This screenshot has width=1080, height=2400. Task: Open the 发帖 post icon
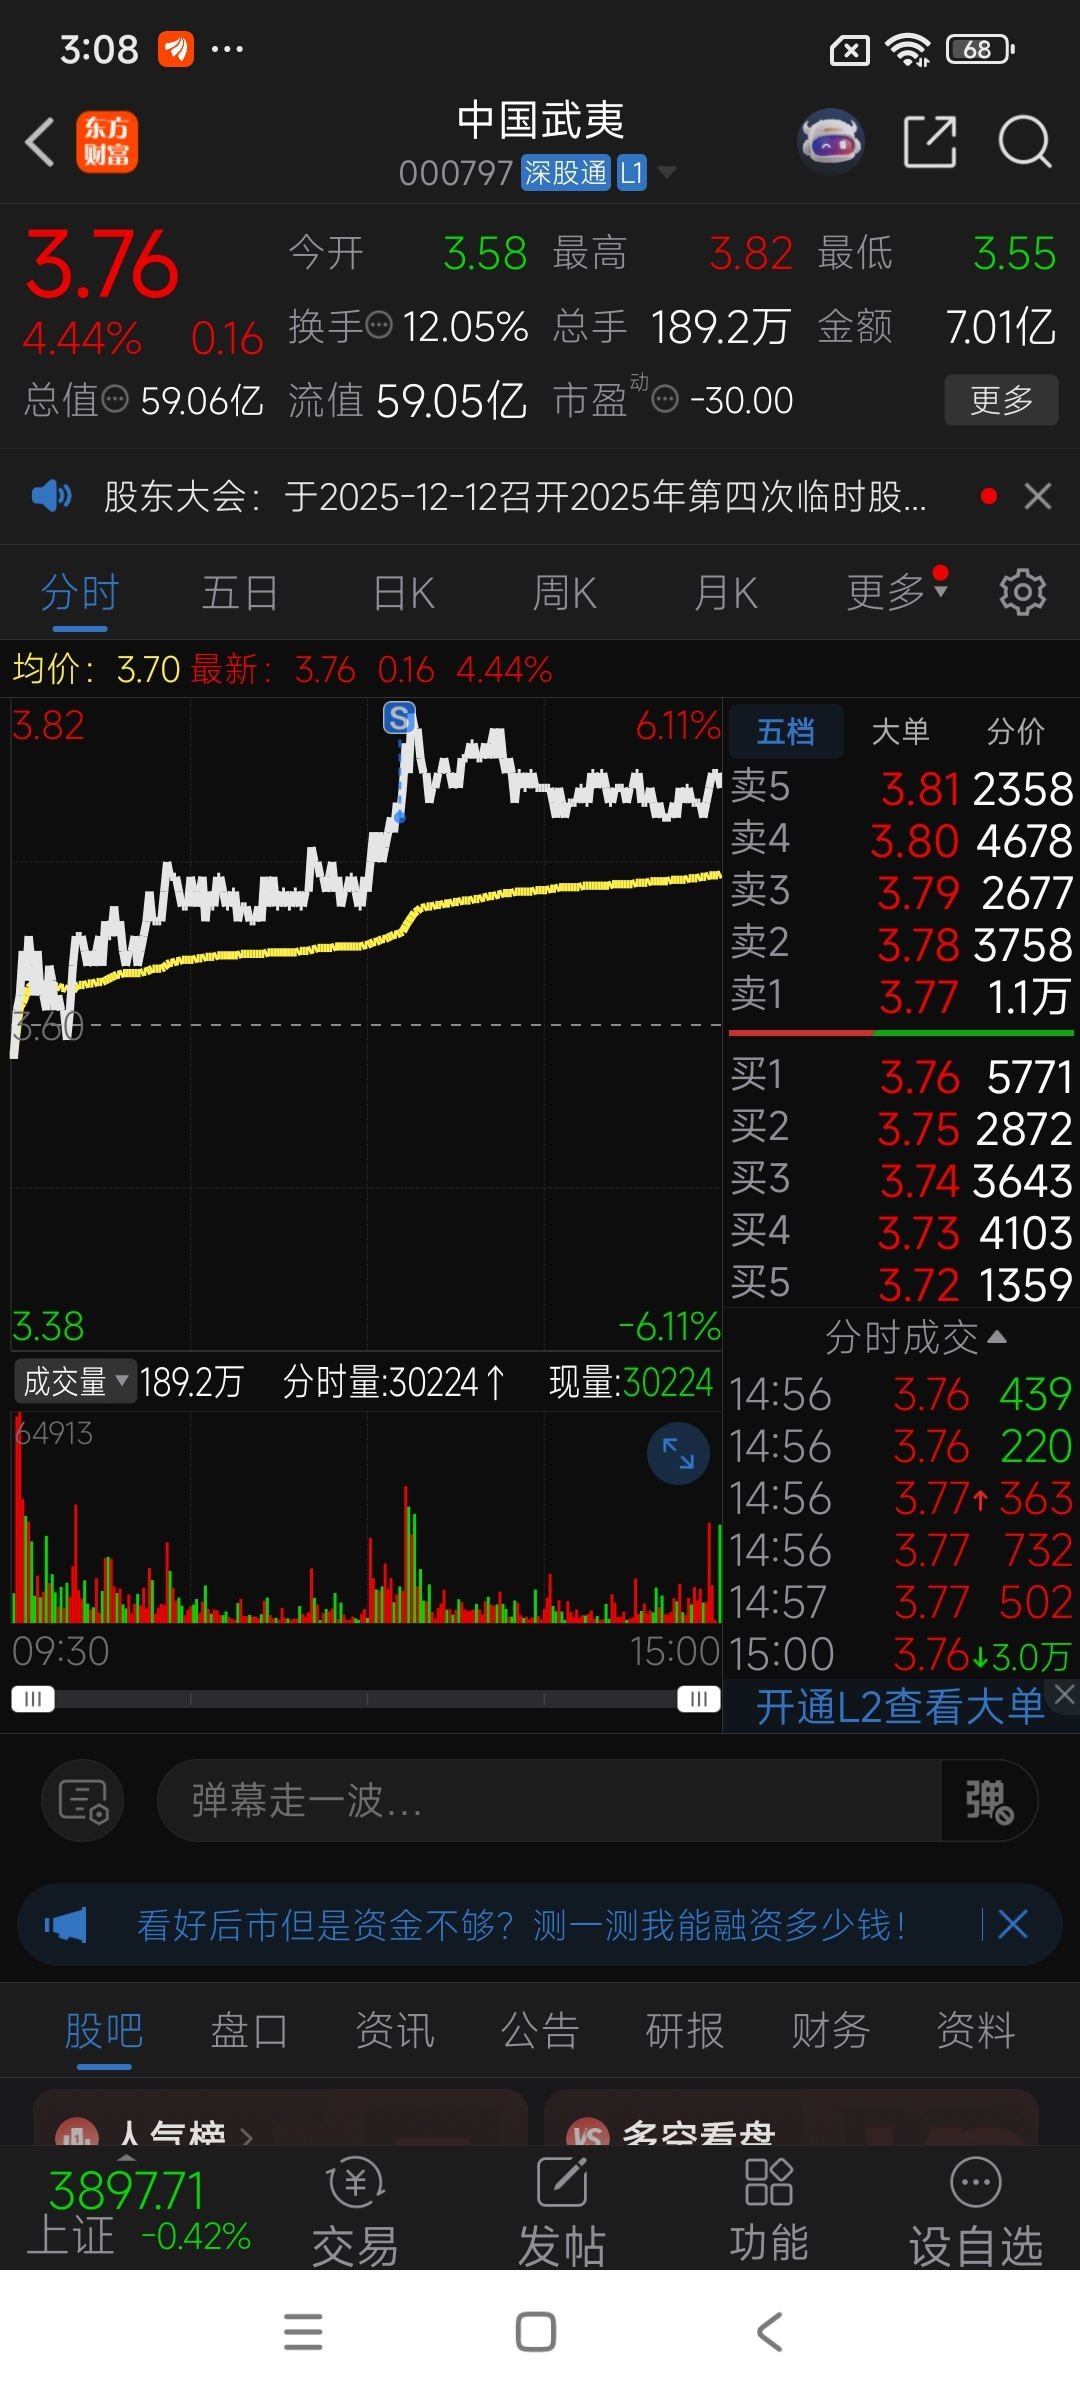[x=562, y=2211]
